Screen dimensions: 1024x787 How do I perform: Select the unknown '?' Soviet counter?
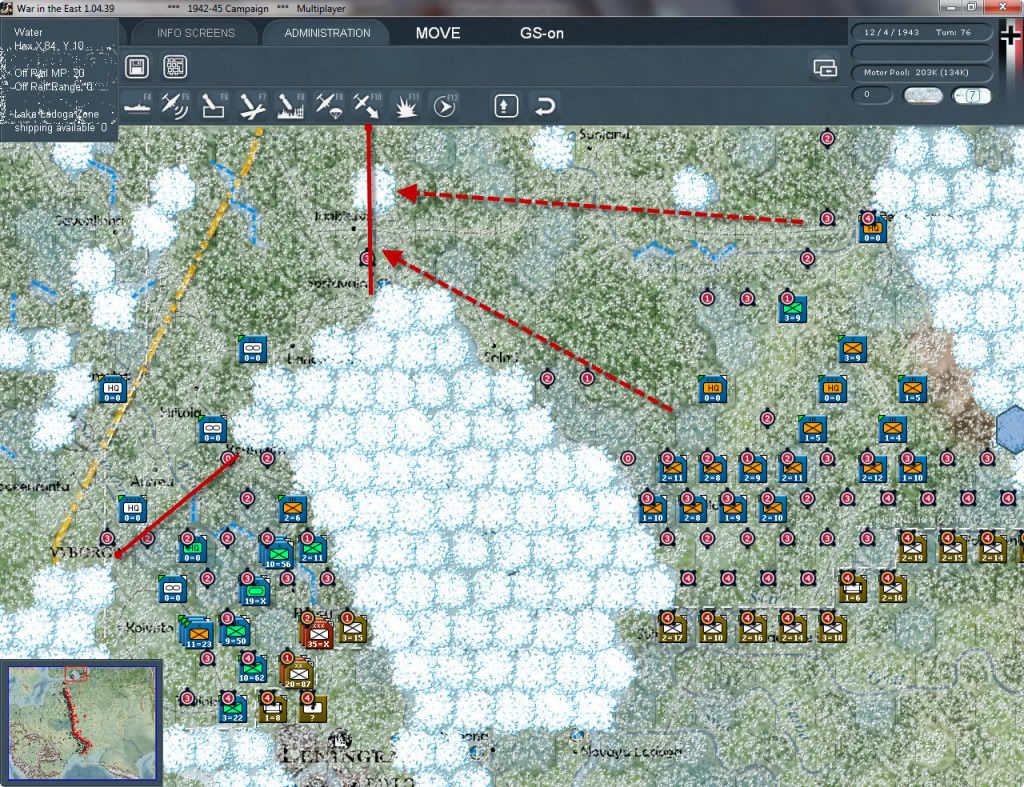pos(312,708)
